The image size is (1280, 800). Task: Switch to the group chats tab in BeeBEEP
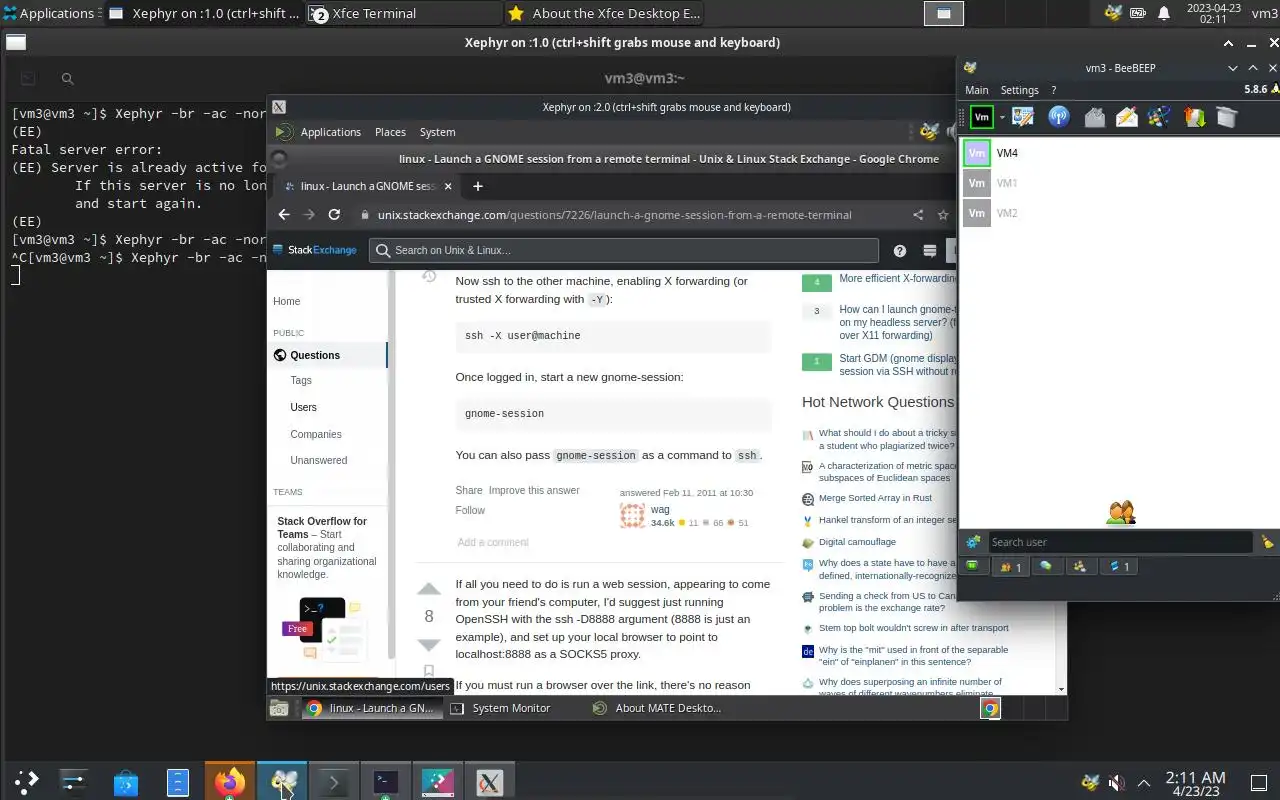(1080, 566)
